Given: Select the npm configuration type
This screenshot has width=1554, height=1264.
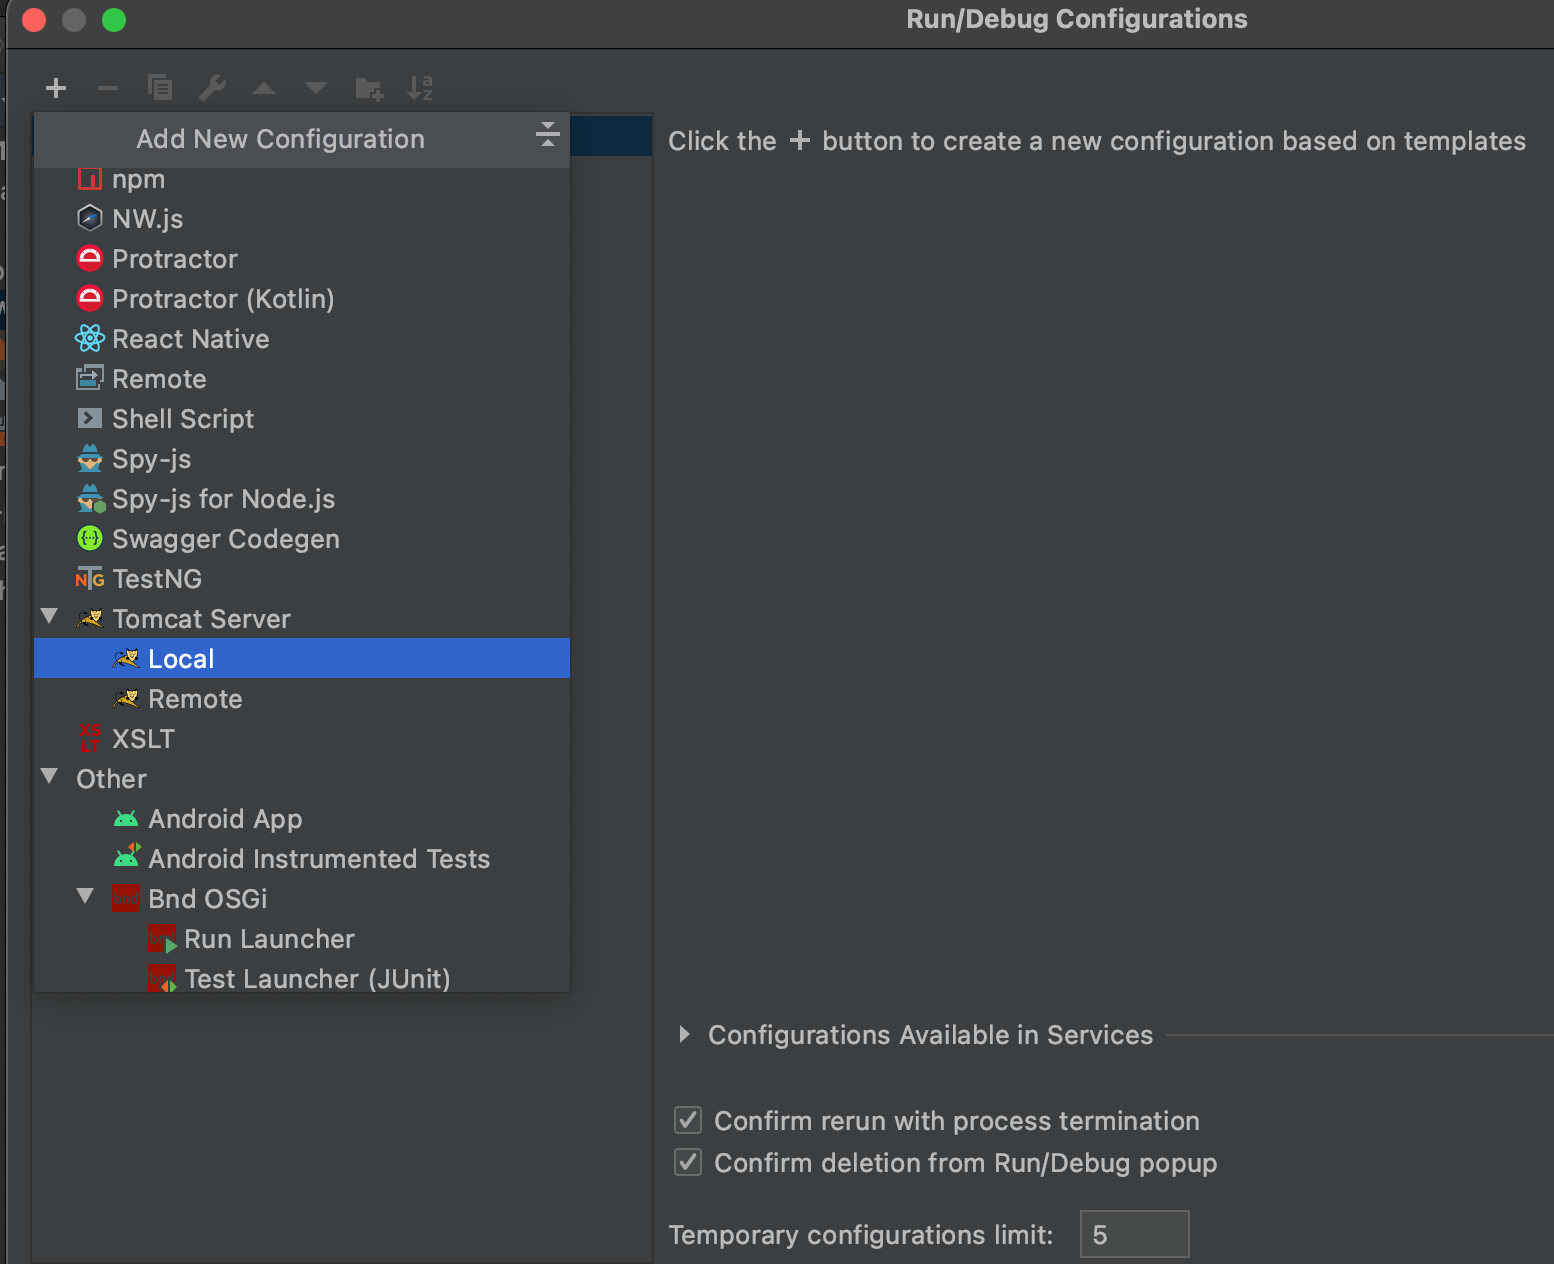Looking at the screenshot, I should 302,179.
